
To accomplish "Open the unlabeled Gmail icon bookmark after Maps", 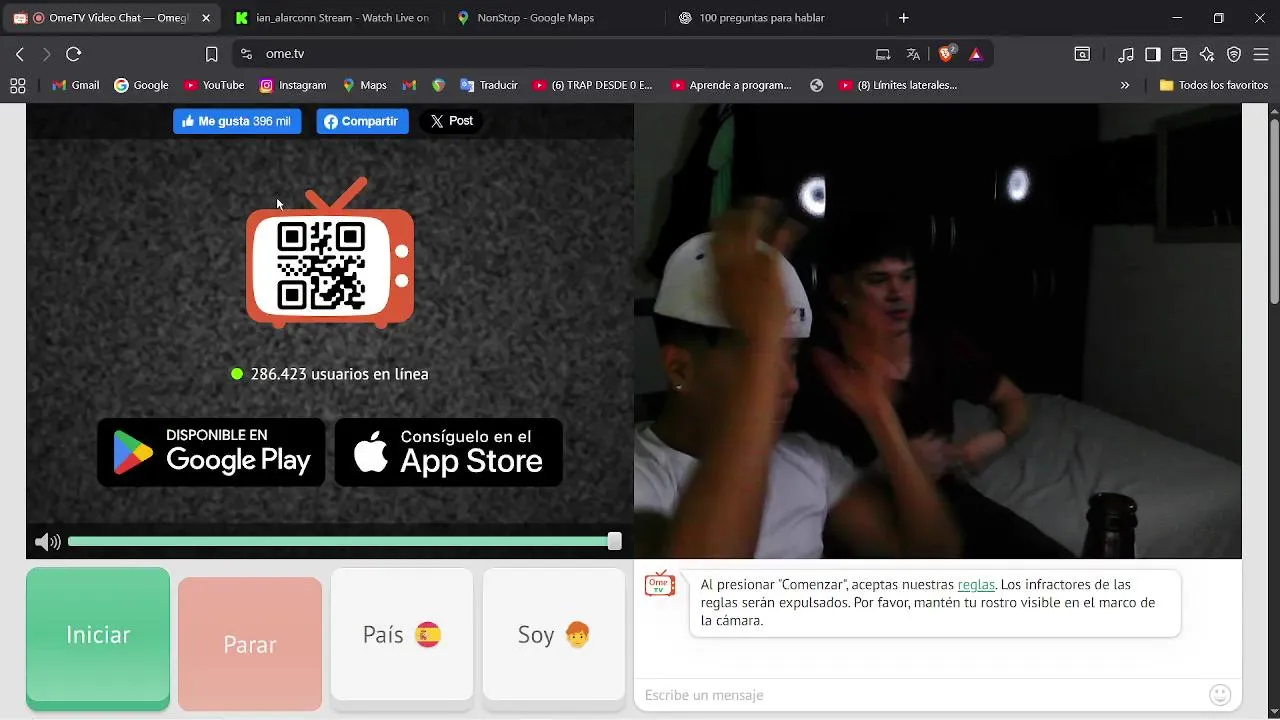I will click(x=409, y=86).
